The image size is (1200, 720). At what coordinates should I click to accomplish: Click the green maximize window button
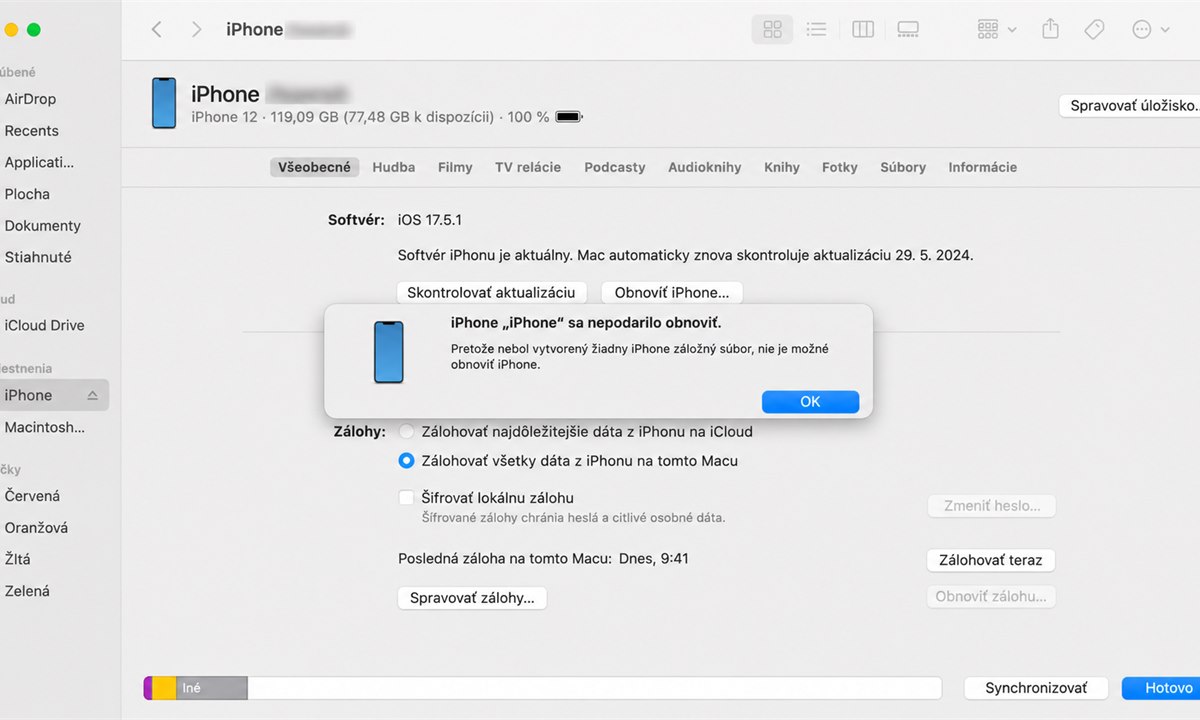(x=34, y=30)
